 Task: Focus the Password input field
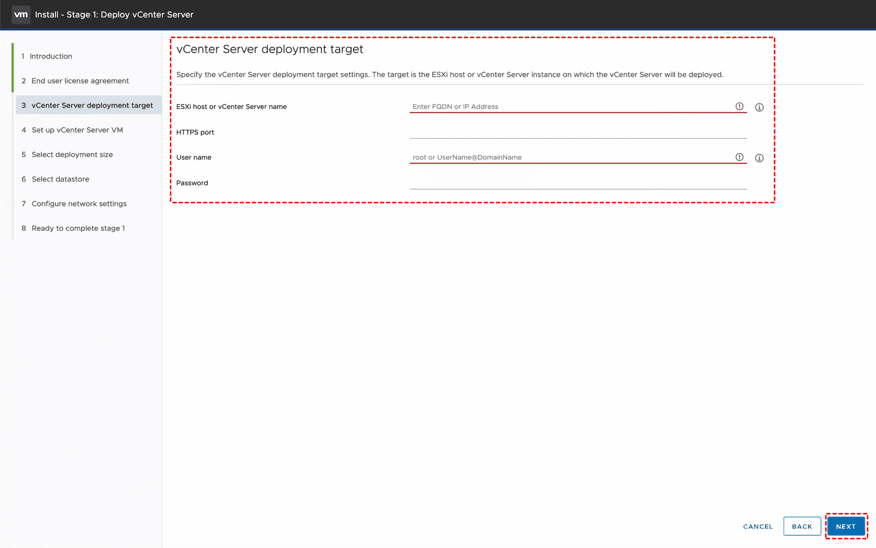point(578,183)
